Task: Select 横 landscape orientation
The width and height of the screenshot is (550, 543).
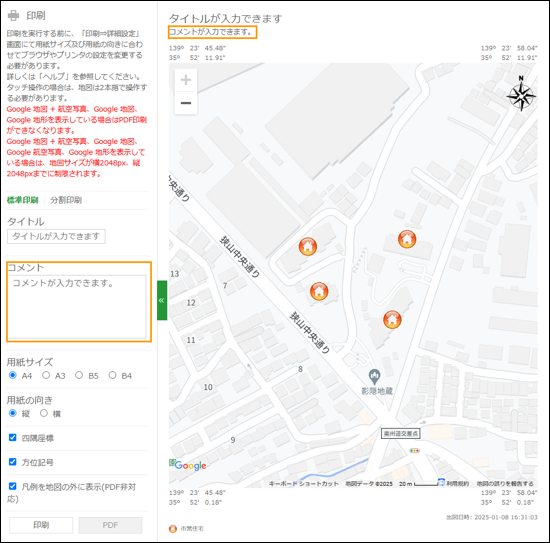Action: point(44,413)
